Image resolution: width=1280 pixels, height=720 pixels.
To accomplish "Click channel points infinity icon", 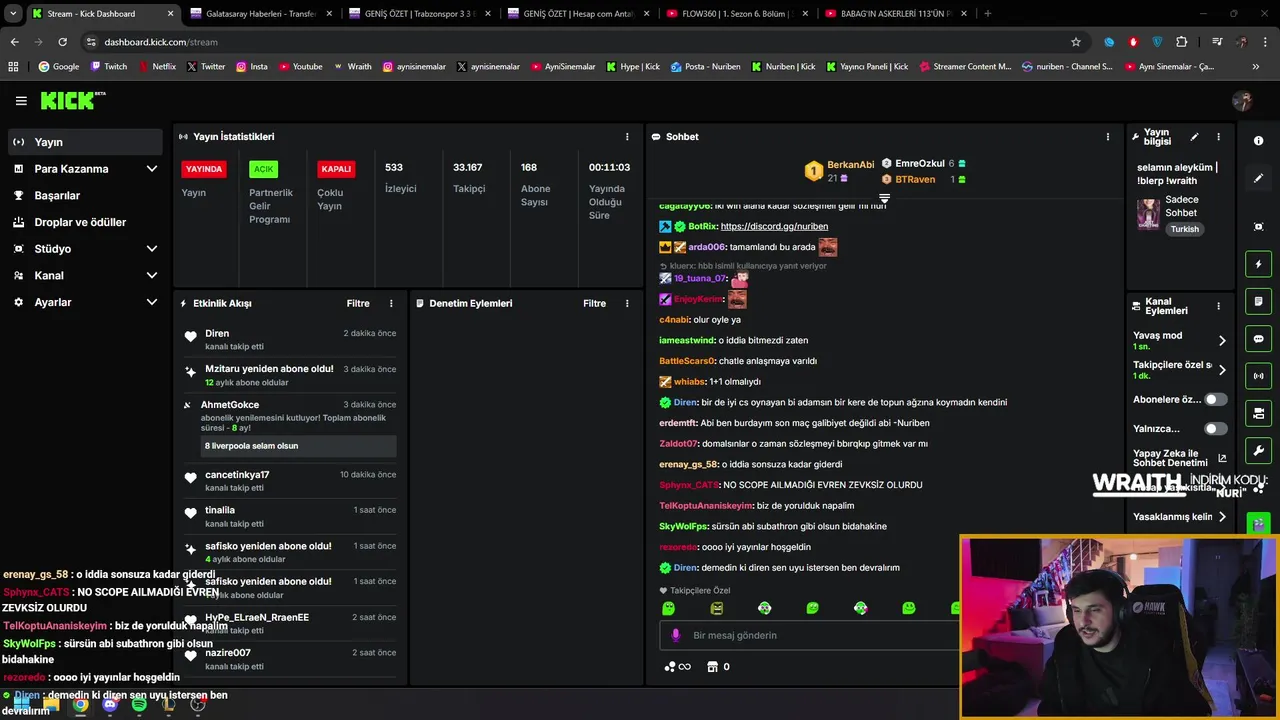I will [677, 667].
